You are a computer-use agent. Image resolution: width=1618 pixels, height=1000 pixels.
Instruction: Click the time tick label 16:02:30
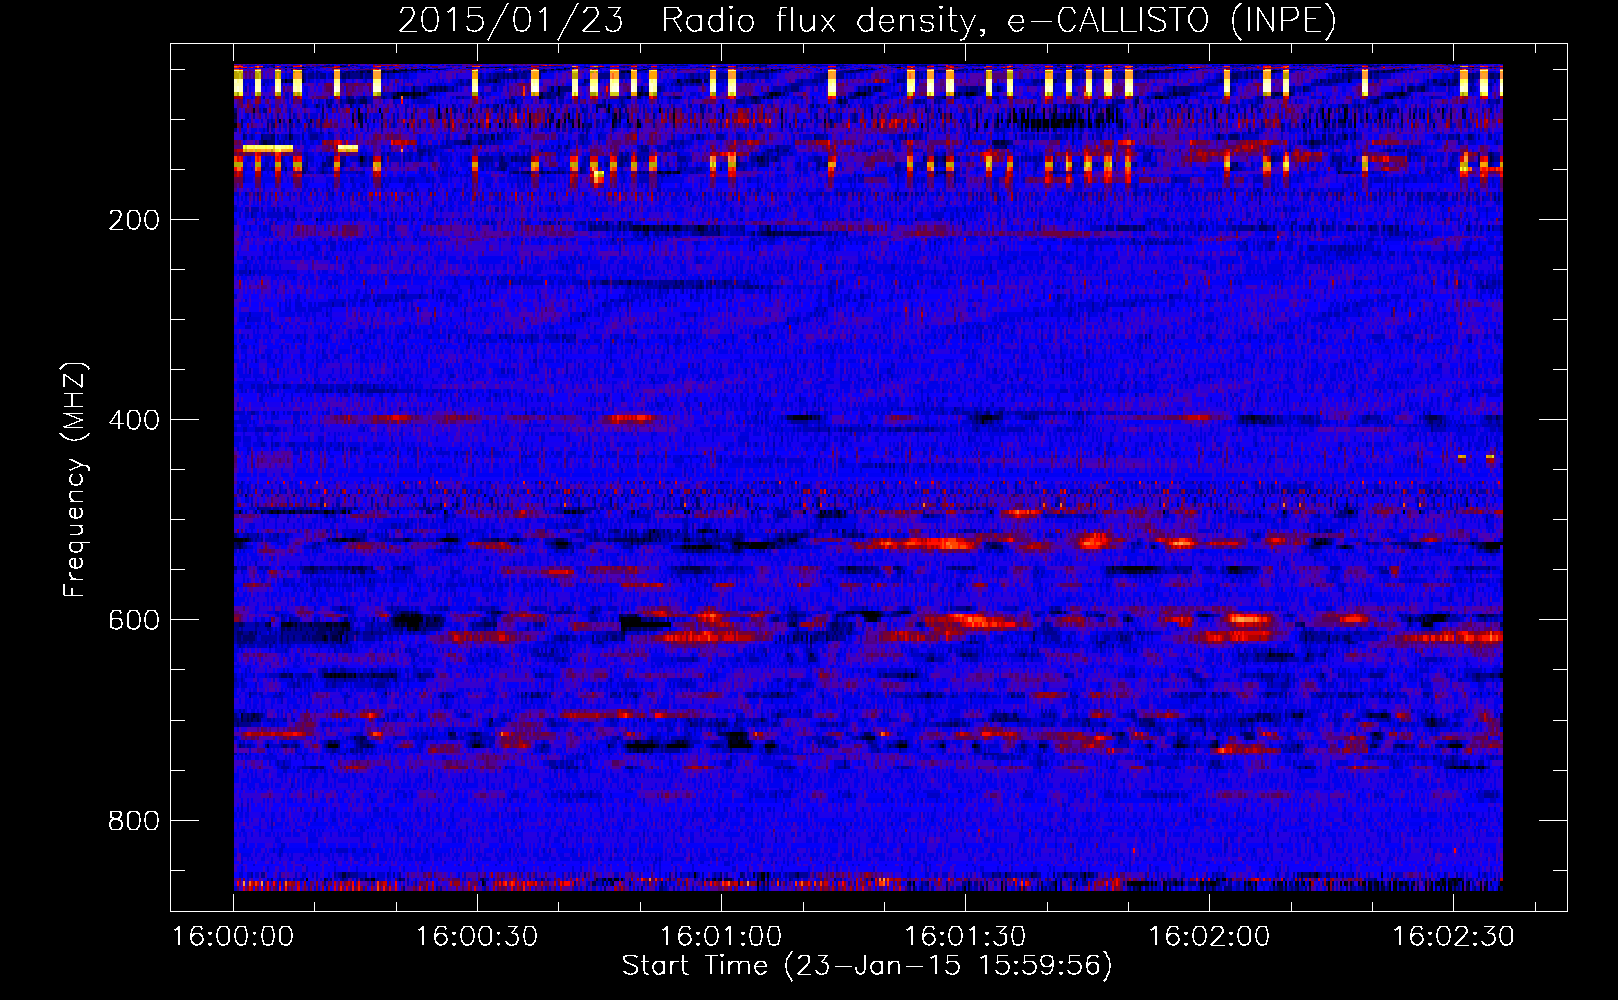(x=1453, y=936)
